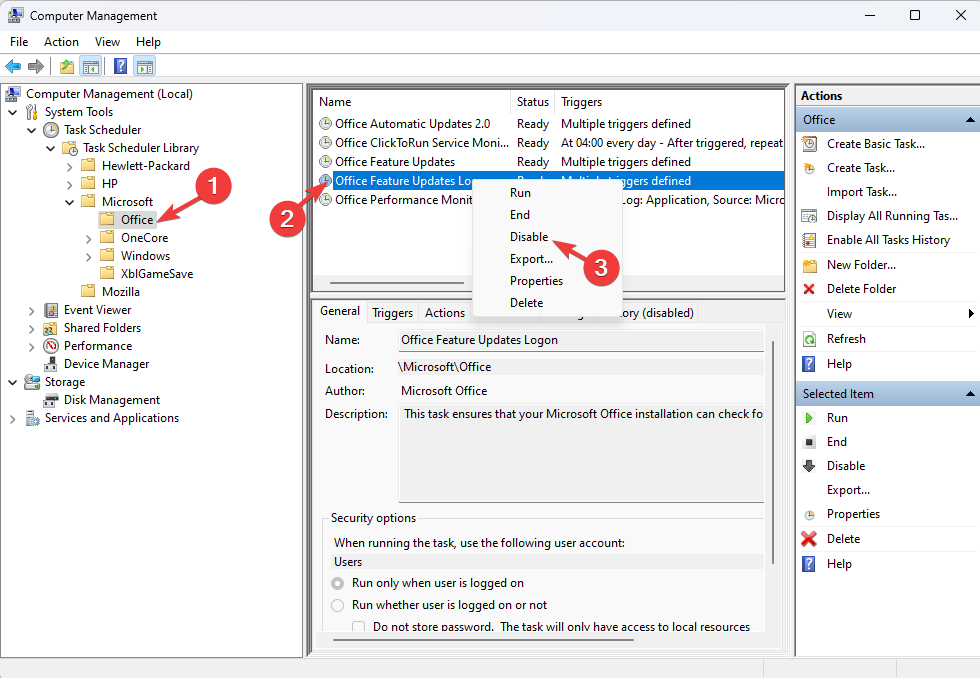Sort tasks by the Name column header
Image resolution: width=980 pixels, height=678 pixels.
412,102
